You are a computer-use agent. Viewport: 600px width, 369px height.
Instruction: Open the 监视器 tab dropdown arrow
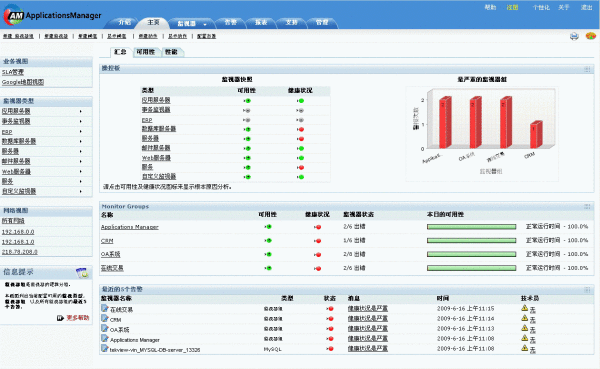click(205, 24)
